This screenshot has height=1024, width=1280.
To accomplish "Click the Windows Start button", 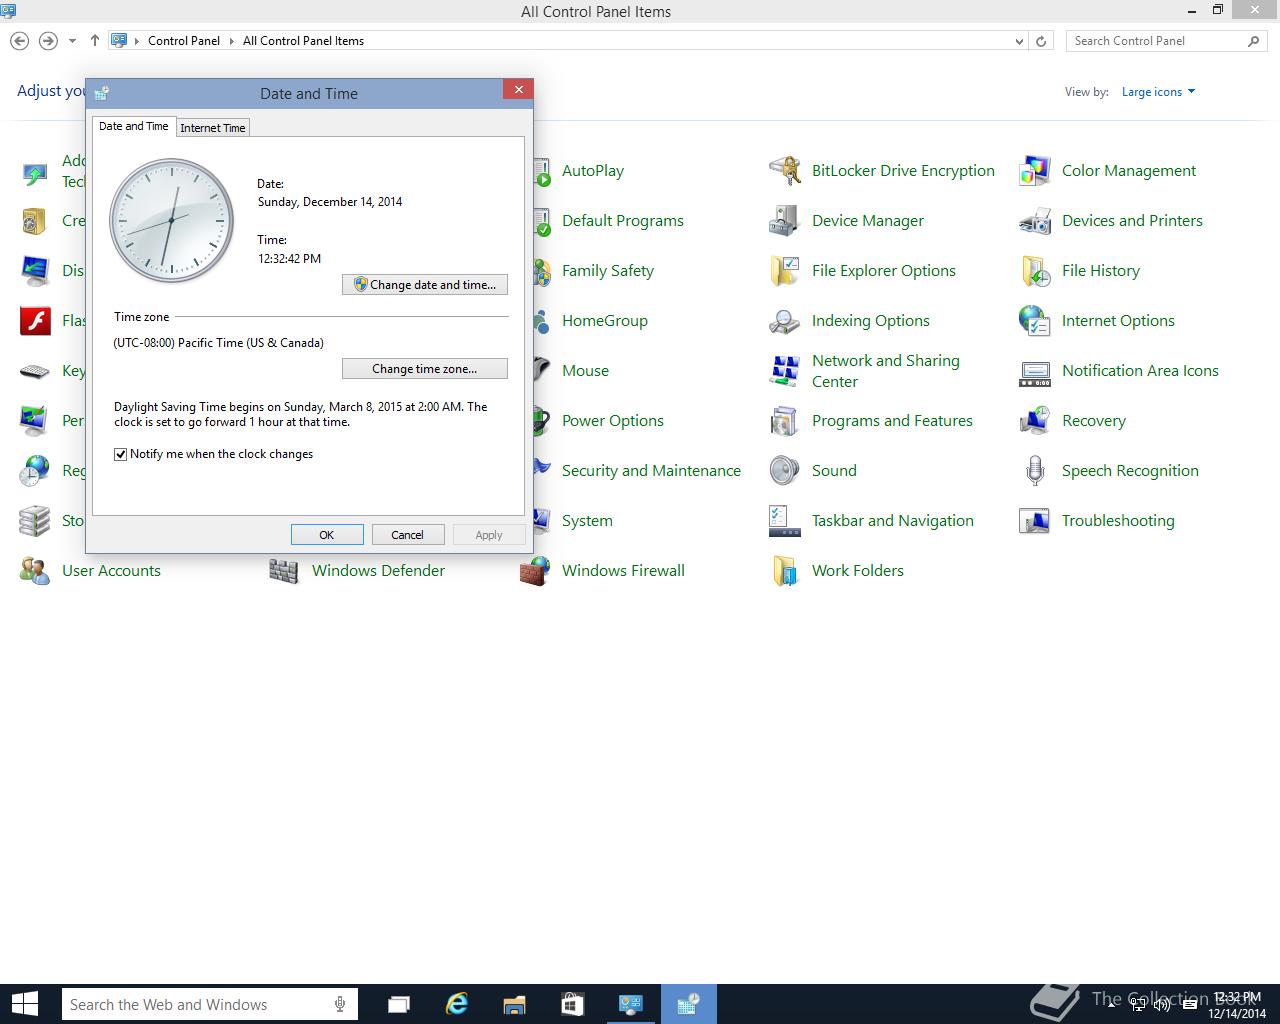I will pyautogui.click(x=24, y=1004).
